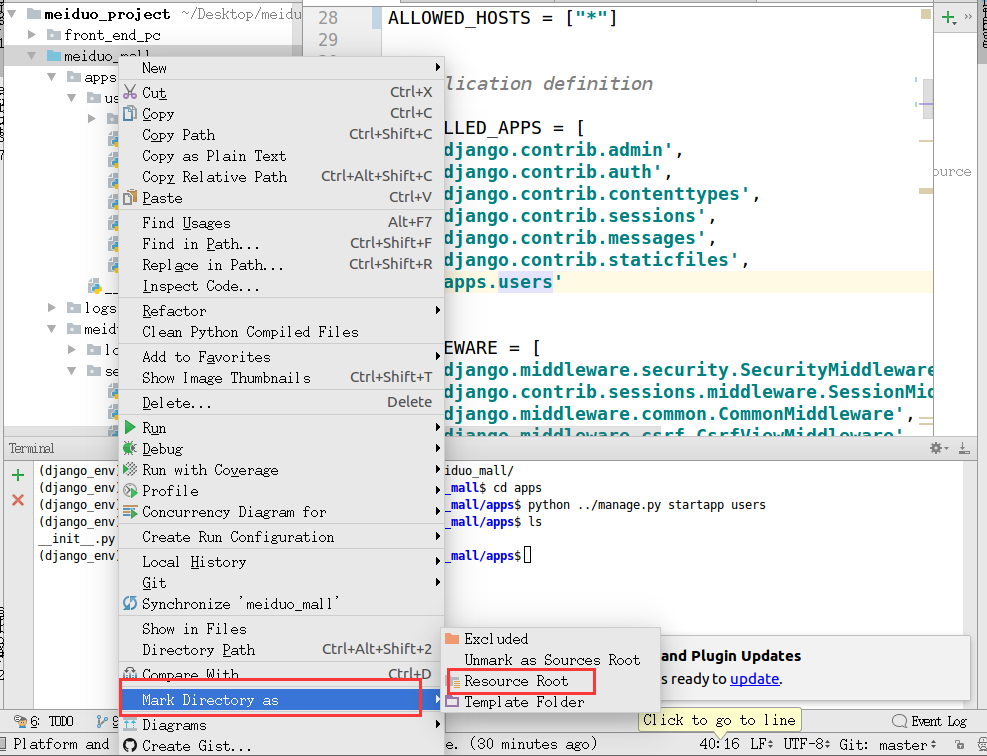Image resolution: width=987 pixels, height=756 pixels.
Task: Open the Local History submenu
Action: tap(281, 561)
